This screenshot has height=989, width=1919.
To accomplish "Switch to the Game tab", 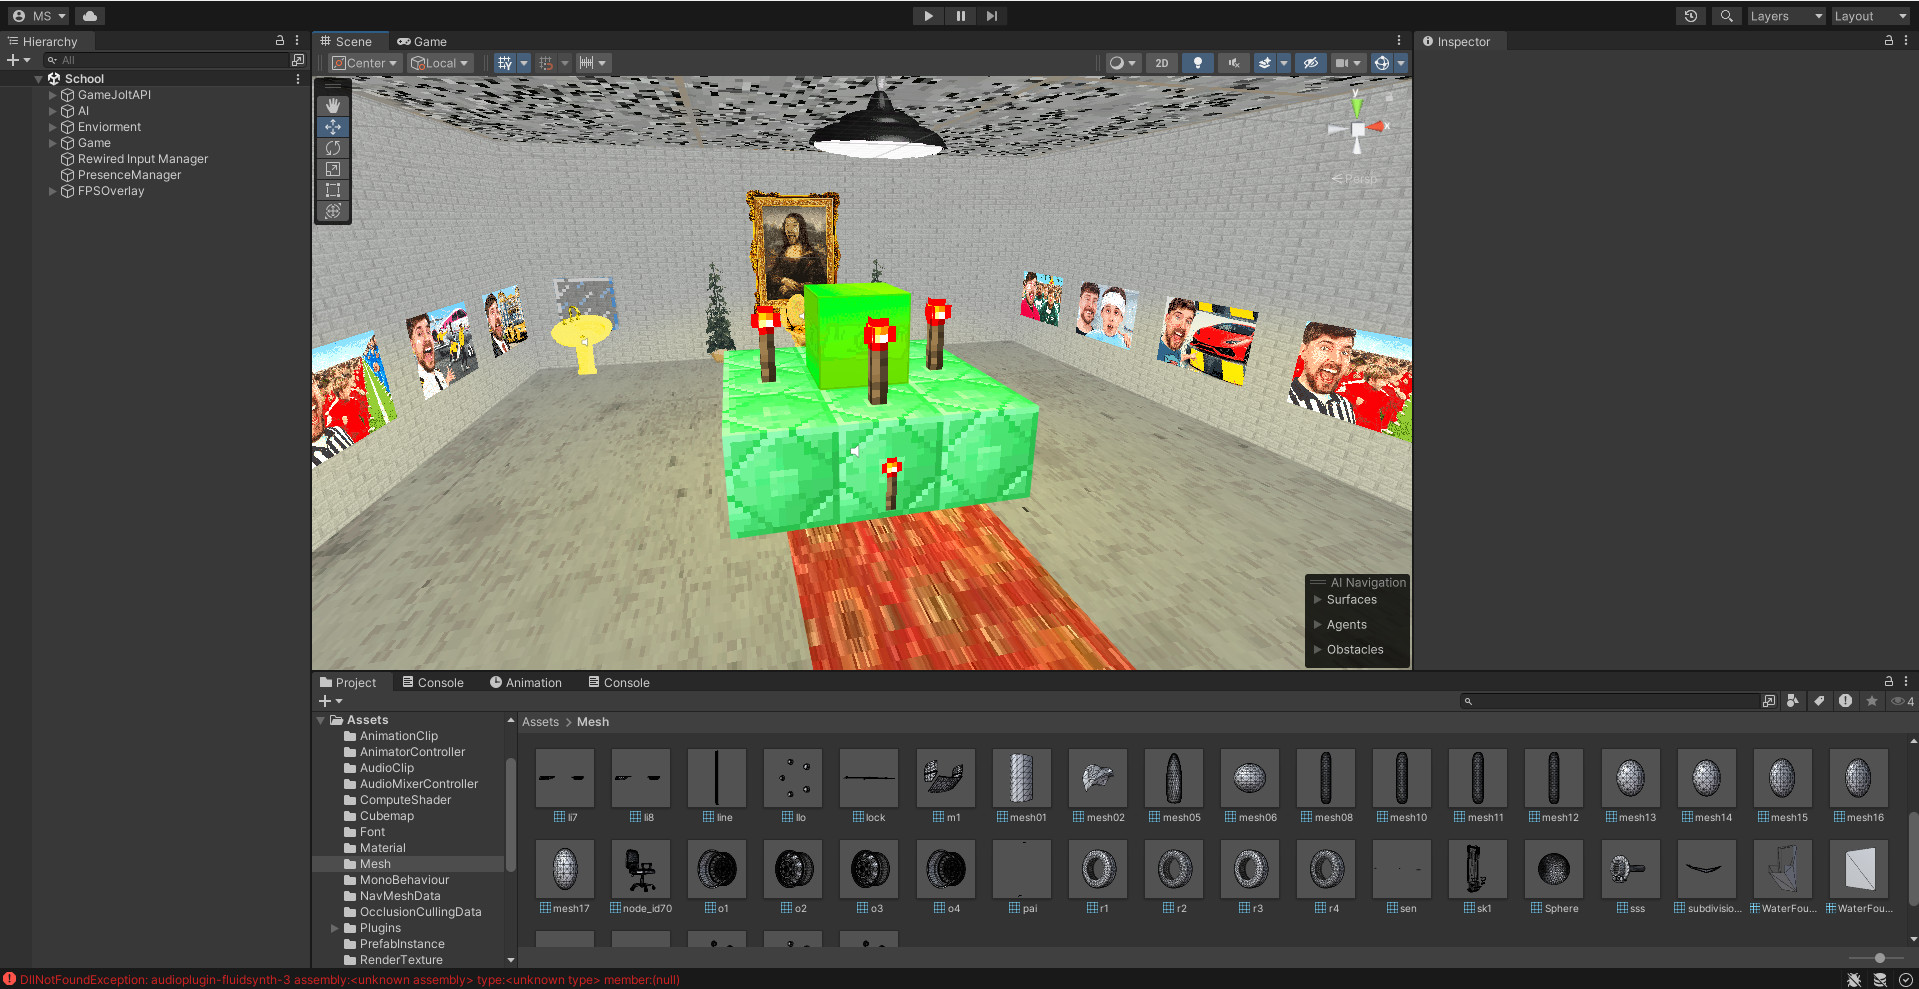I will coord(422,41).
